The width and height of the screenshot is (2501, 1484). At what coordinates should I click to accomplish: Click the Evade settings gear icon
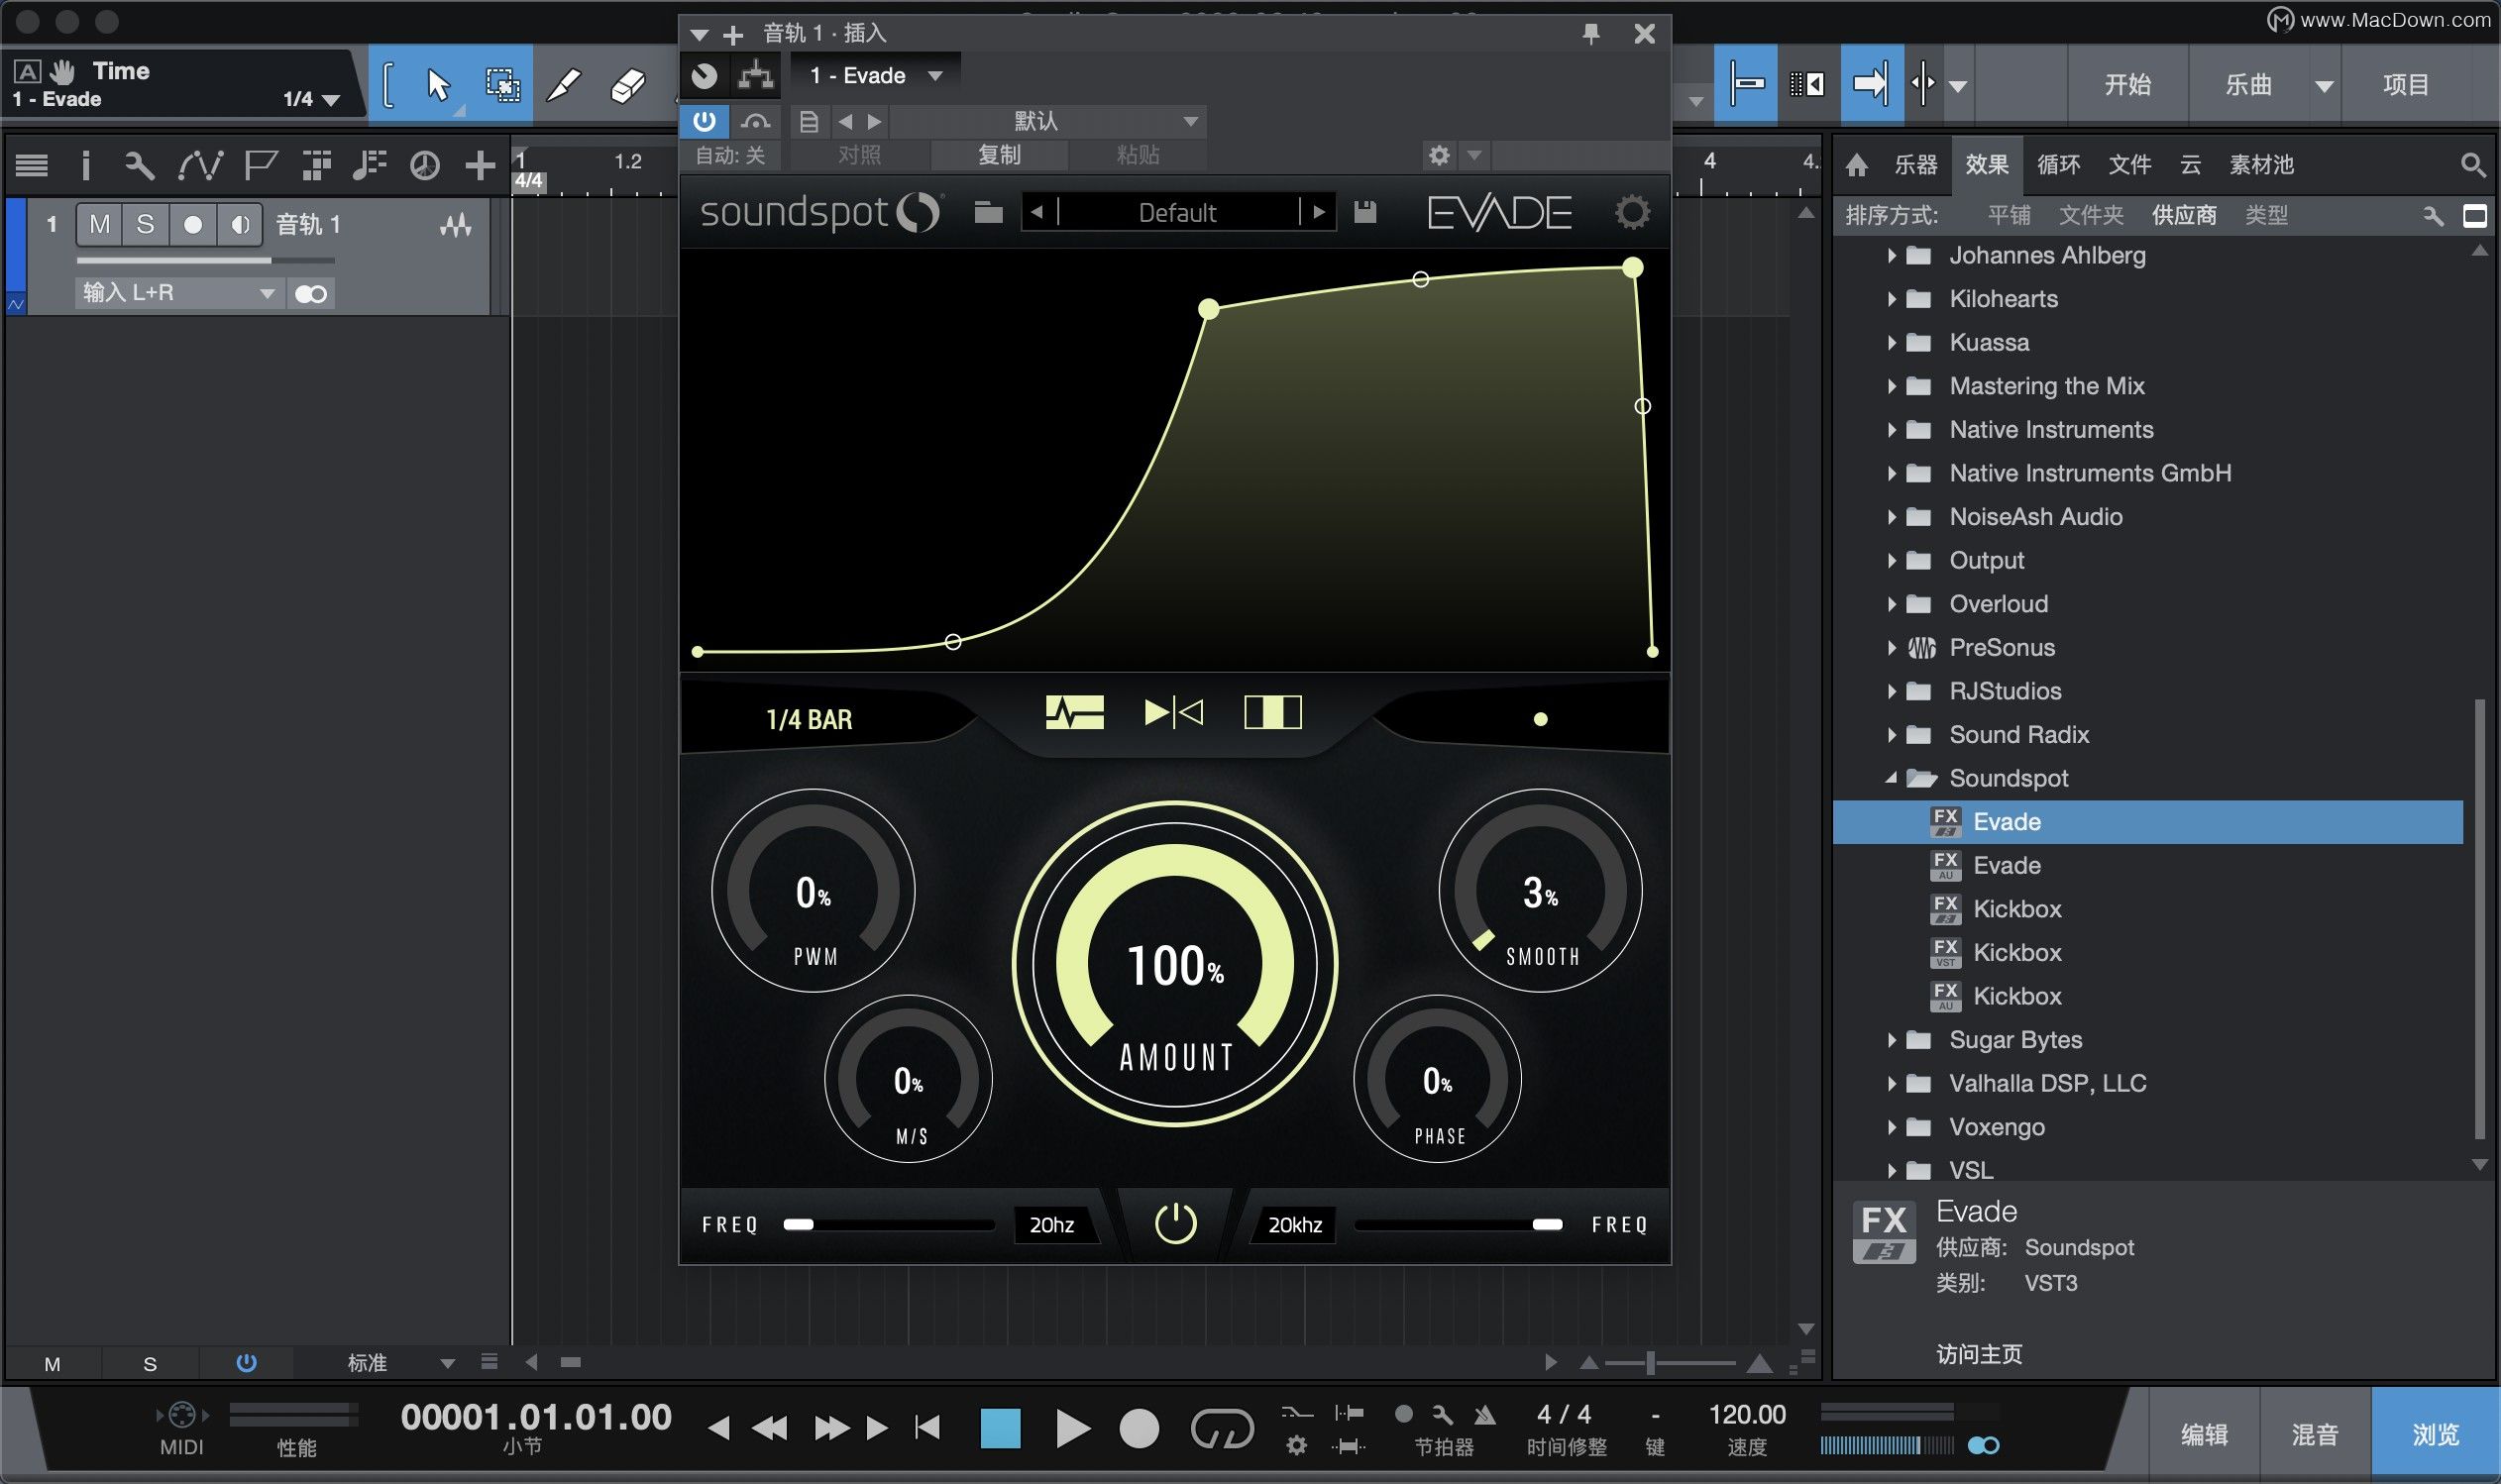(1631, 212)
